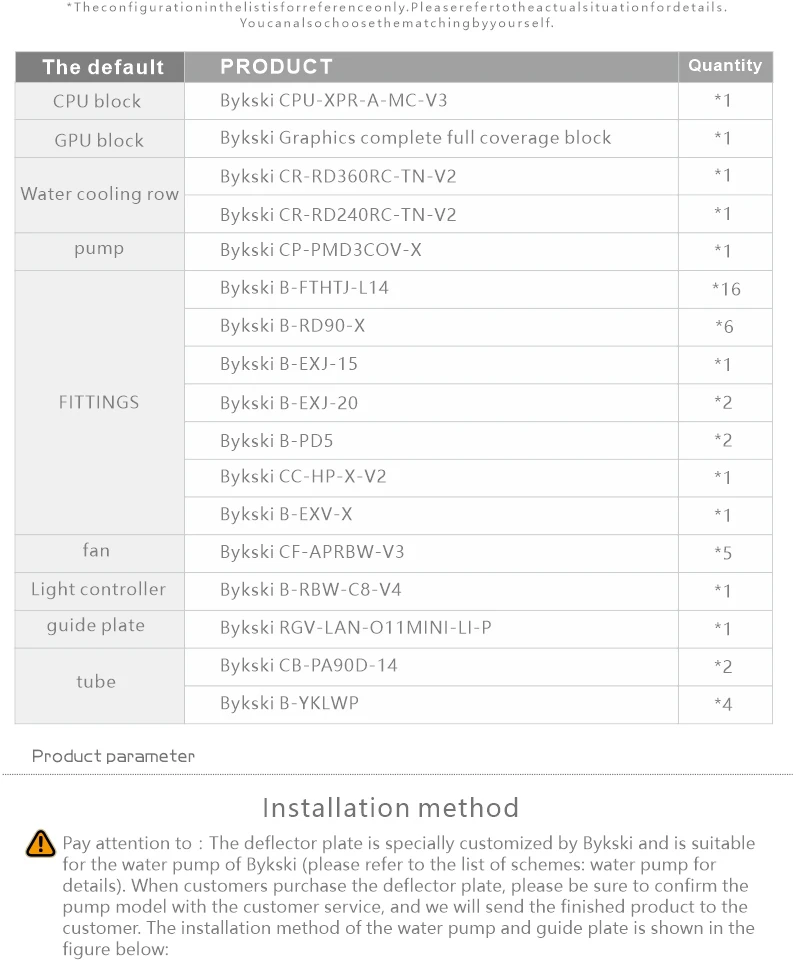Select the Light controller category cell

98,590
